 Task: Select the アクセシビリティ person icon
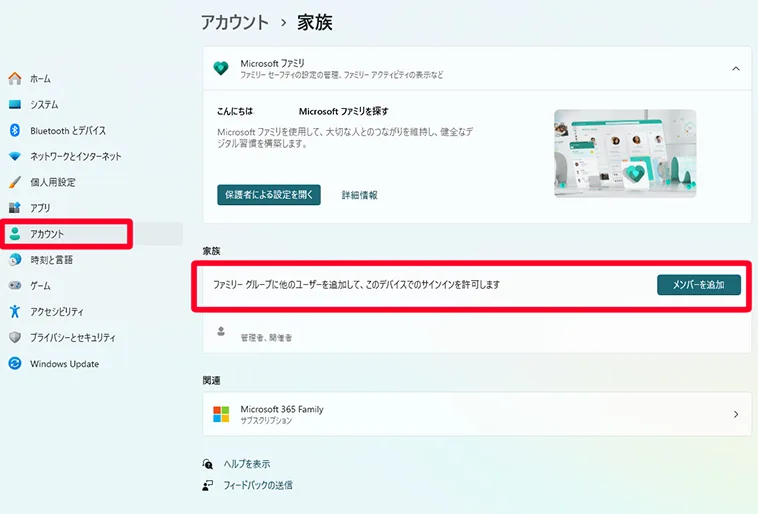click(15, 312)
